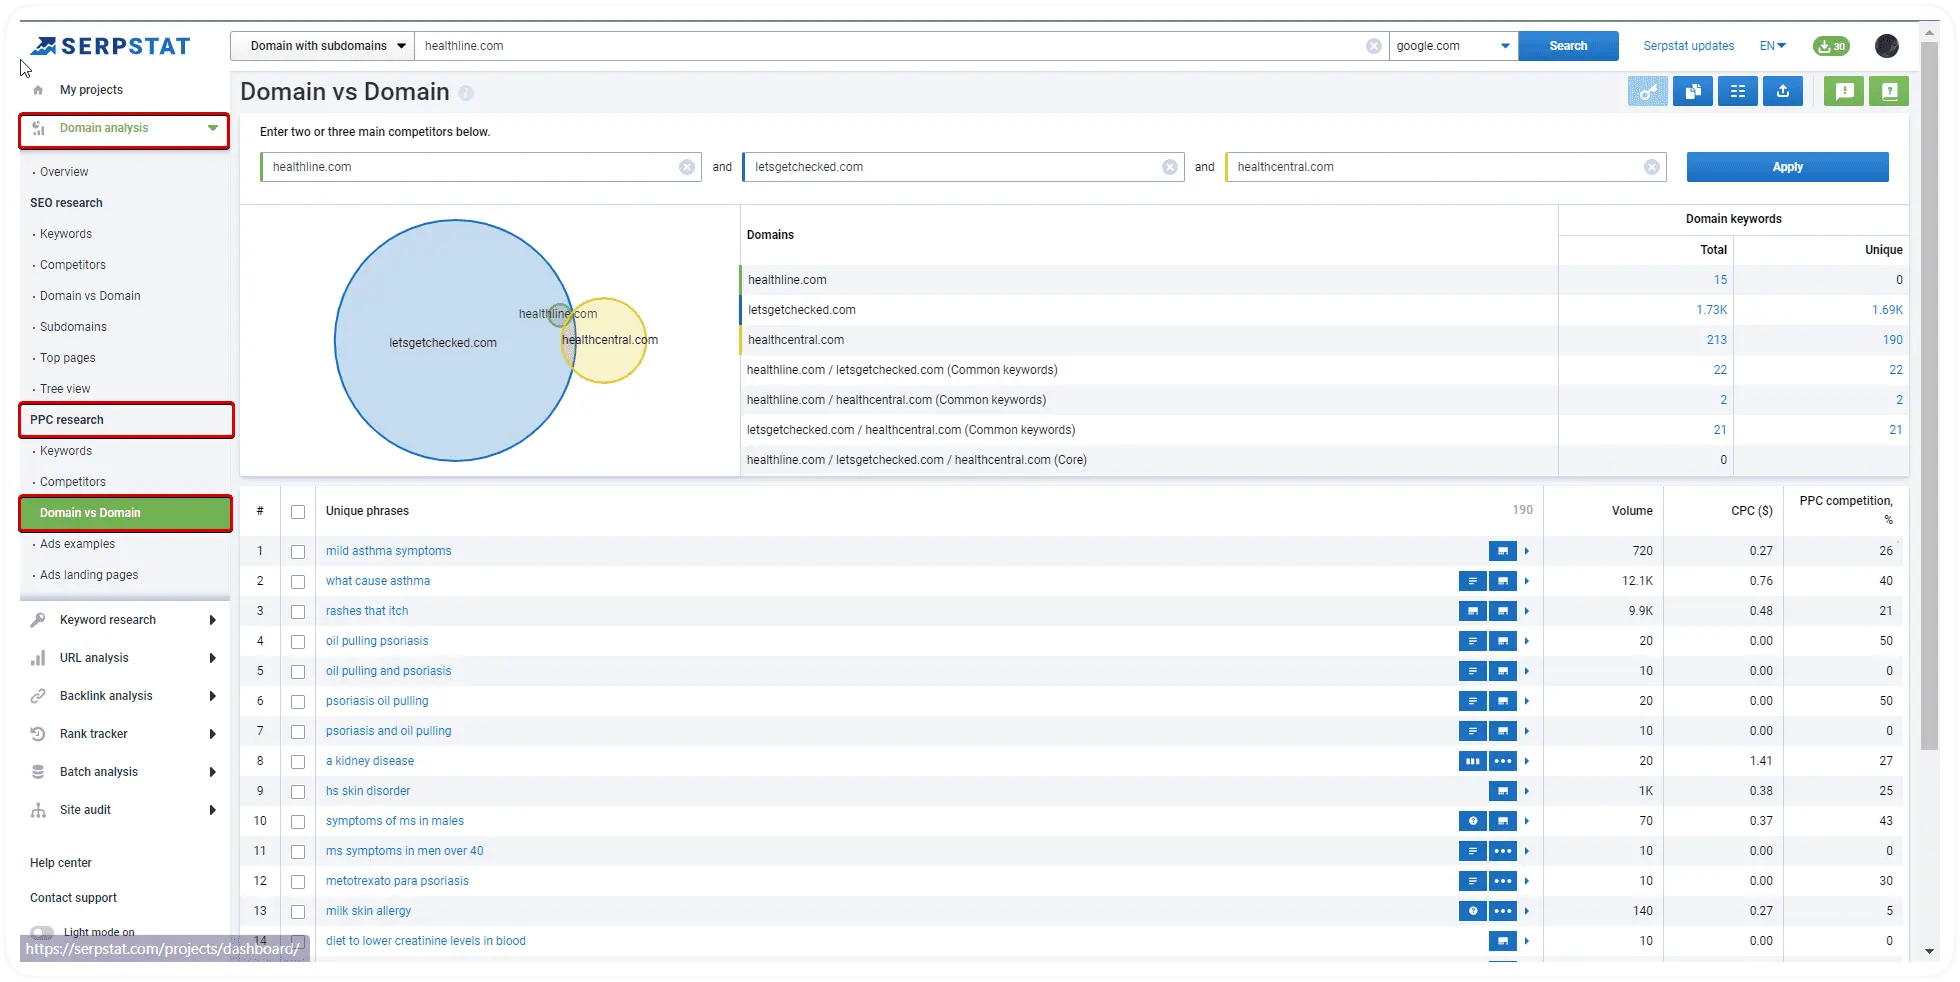The height and width of the screenshot is (982, 1960).
Task: Open the green feedback exclamation icon
Action: (x=1845, y=92)
